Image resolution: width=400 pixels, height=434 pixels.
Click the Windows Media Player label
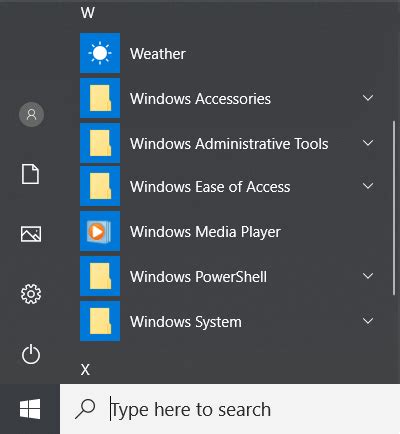[205, 232]
